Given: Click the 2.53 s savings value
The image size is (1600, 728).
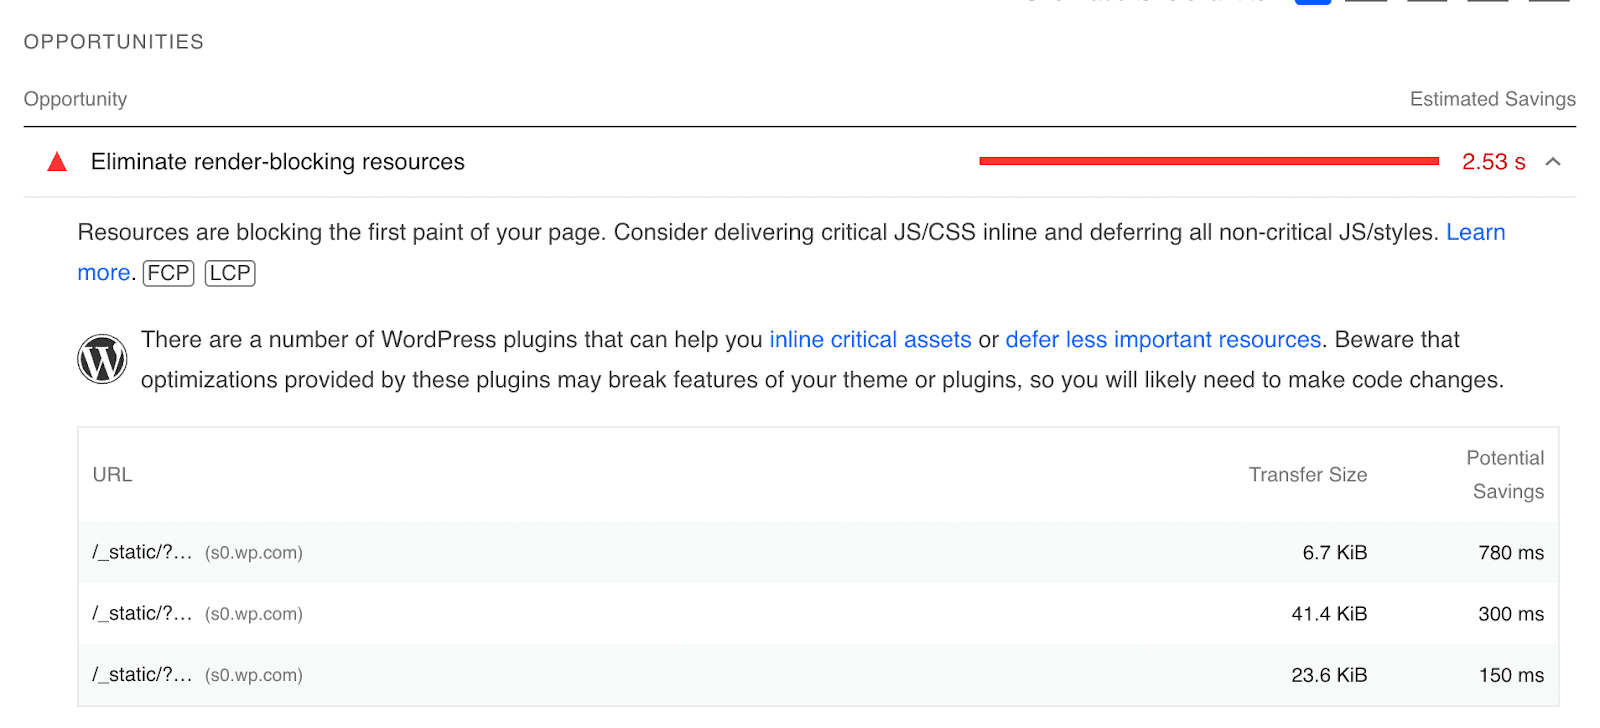Looking at the screenshot, I should click(x=1493, y=162).
